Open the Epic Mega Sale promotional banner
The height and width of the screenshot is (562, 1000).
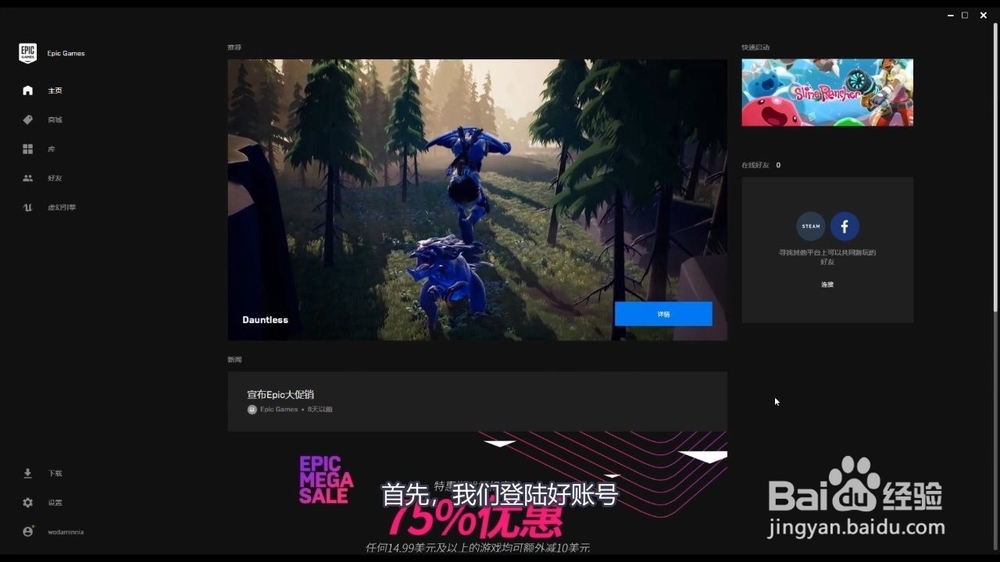[x=477, y=492]
